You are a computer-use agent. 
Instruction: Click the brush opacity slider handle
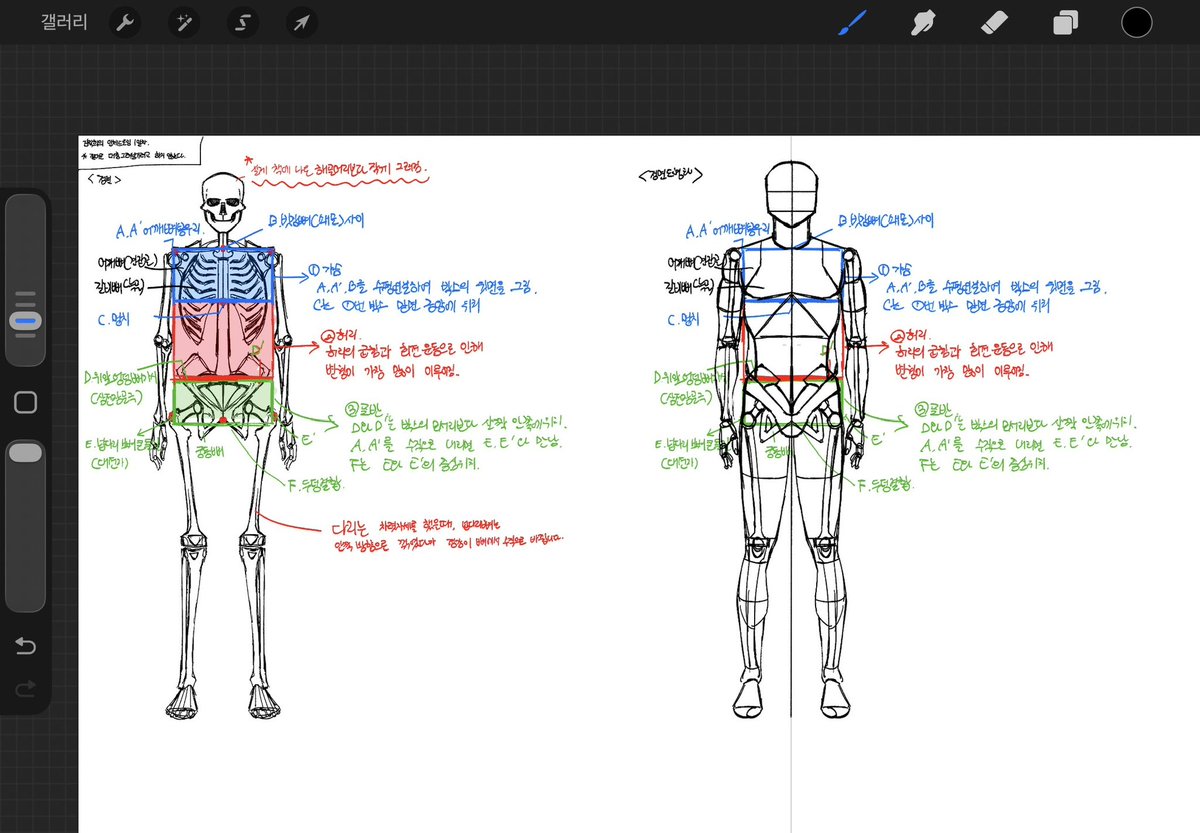(x=25, y=453)
